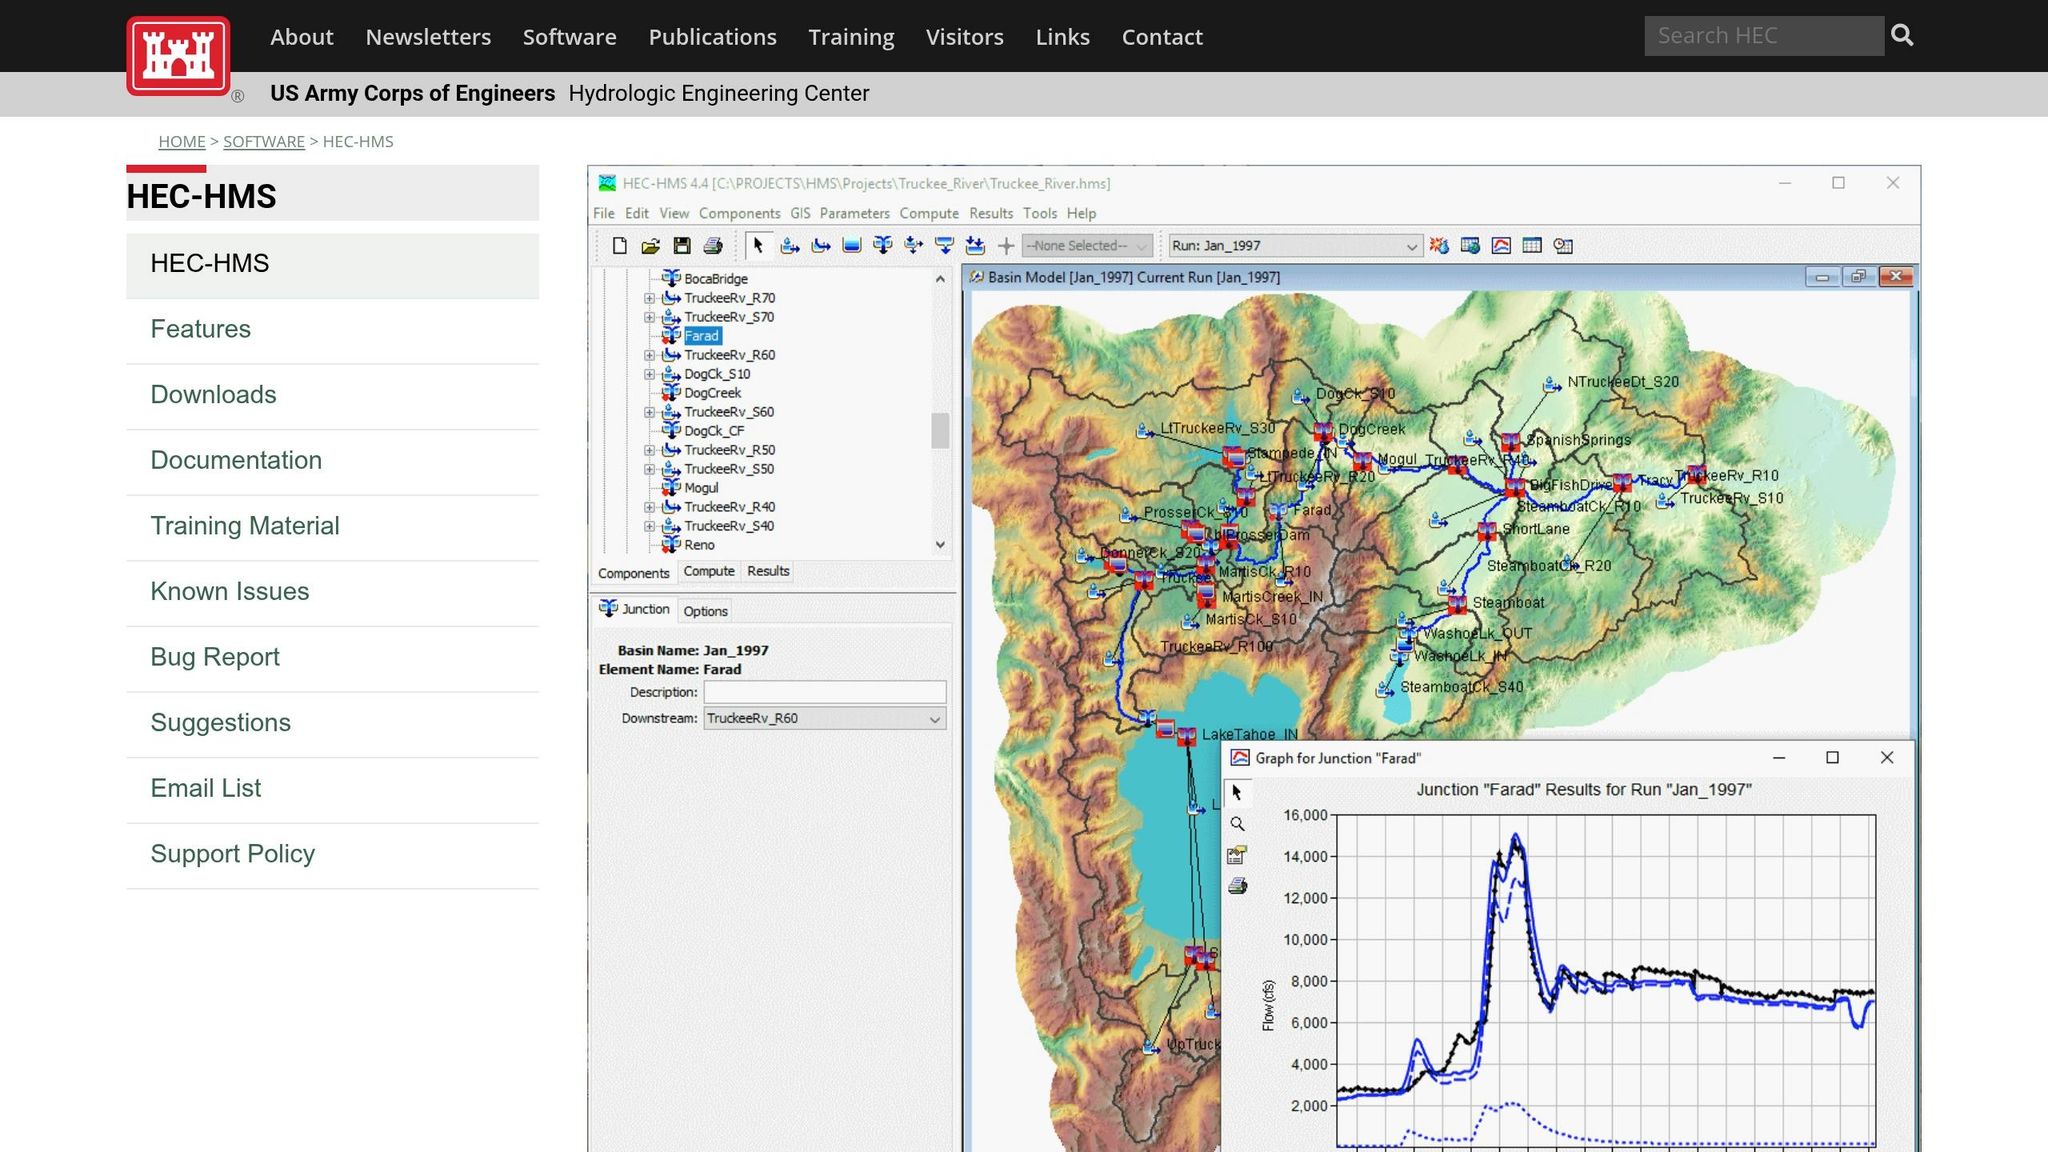This screenshot has height=1152, width=2048.
Task: Open the Parameters menu
Action: [855, 214]
